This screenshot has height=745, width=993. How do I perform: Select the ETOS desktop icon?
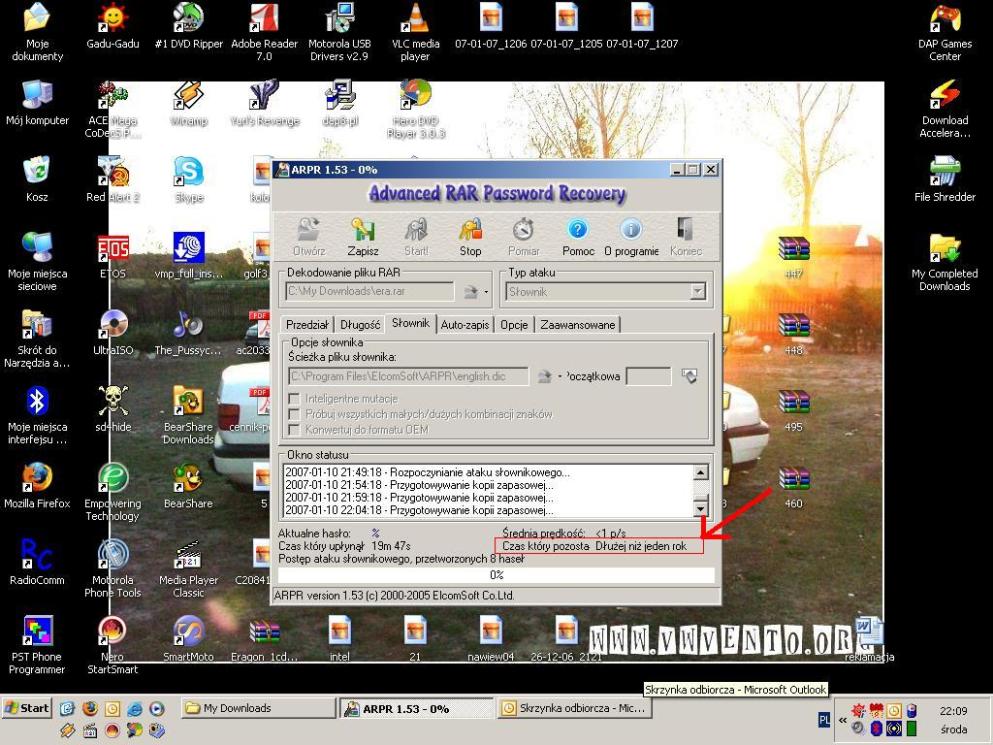pos(113,248)
